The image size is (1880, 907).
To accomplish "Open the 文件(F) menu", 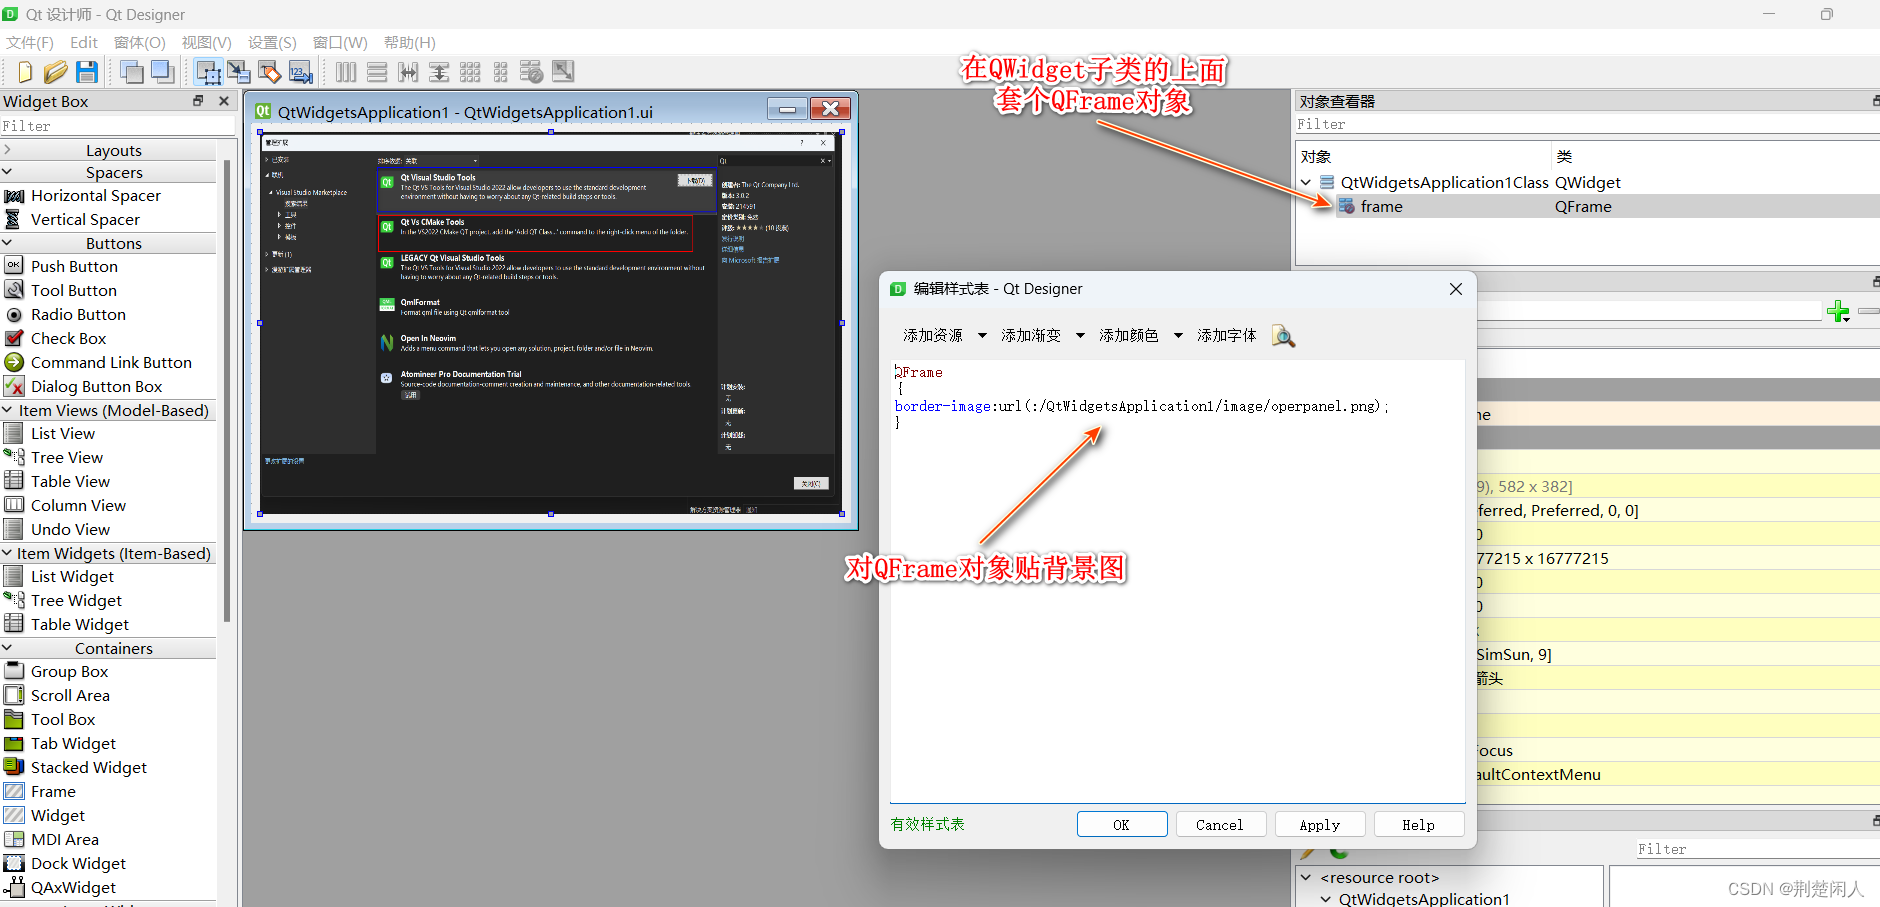I will [30, 42].
